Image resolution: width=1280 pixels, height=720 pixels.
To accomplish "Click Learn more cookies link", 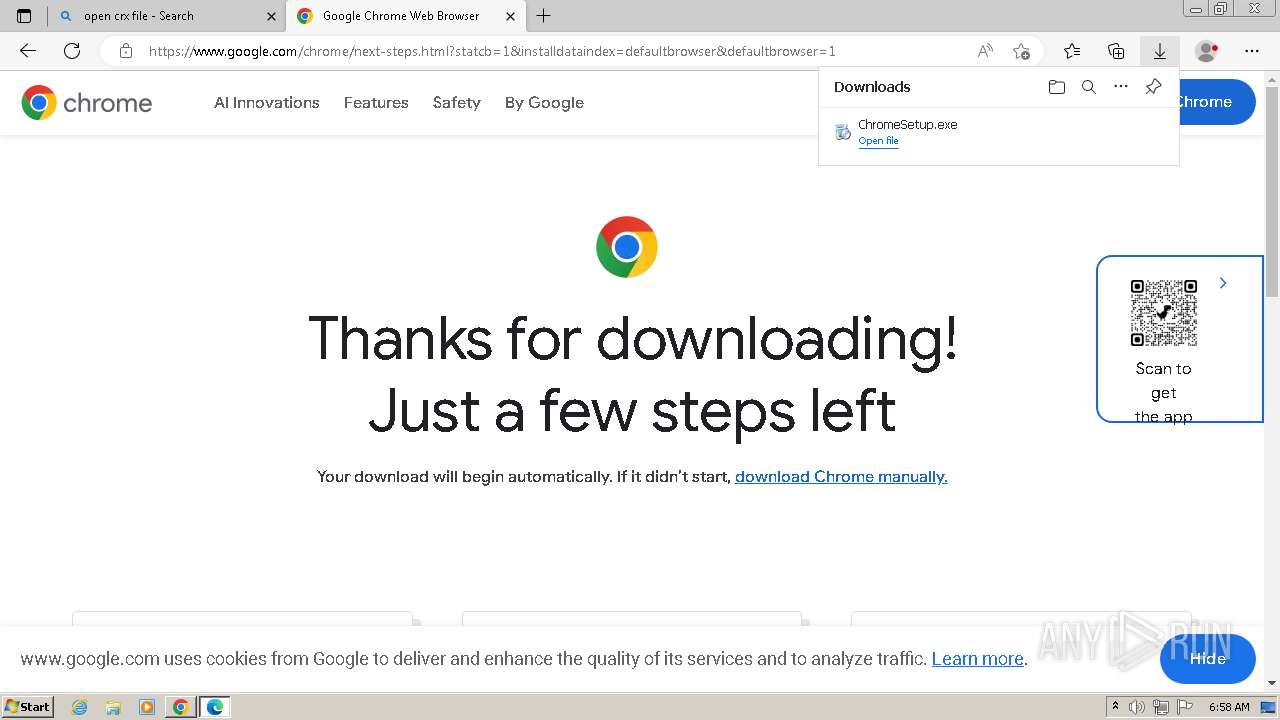I will coord(977,658).
